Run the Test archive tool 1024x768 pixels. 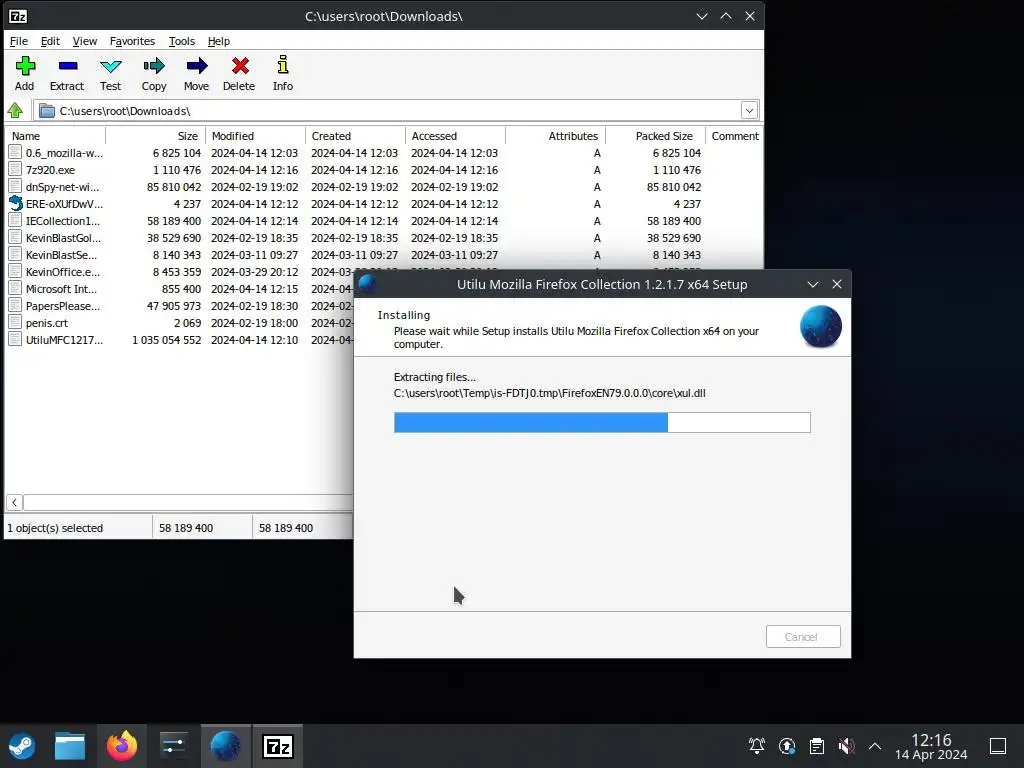[x=110, y=66]
